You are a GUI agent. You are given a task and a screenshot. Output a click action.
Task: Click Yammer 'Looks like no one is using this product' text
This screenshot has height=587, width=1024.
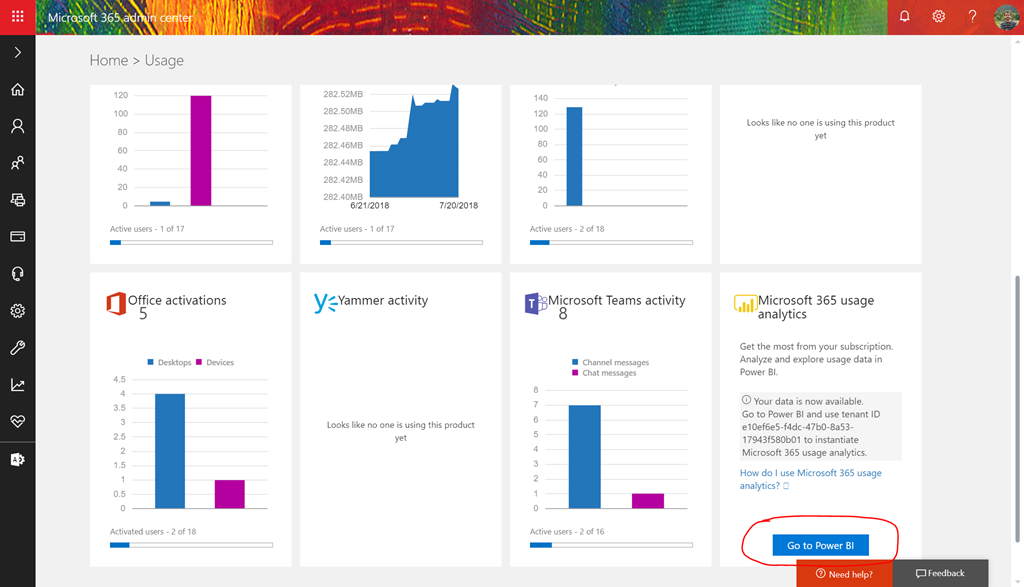(400, 431)
